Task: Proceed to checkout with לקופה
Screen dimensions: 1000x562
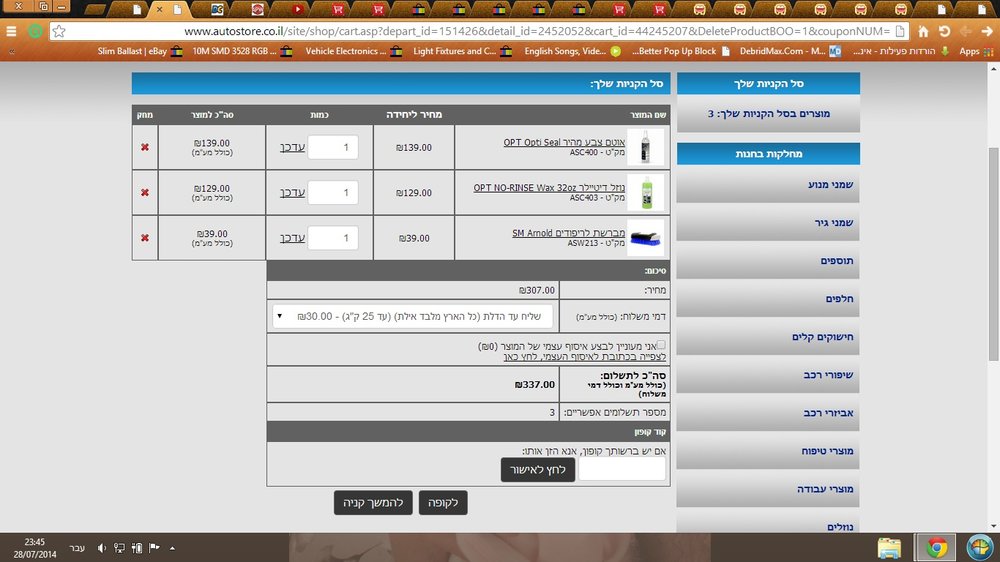Action: [443, 503]
